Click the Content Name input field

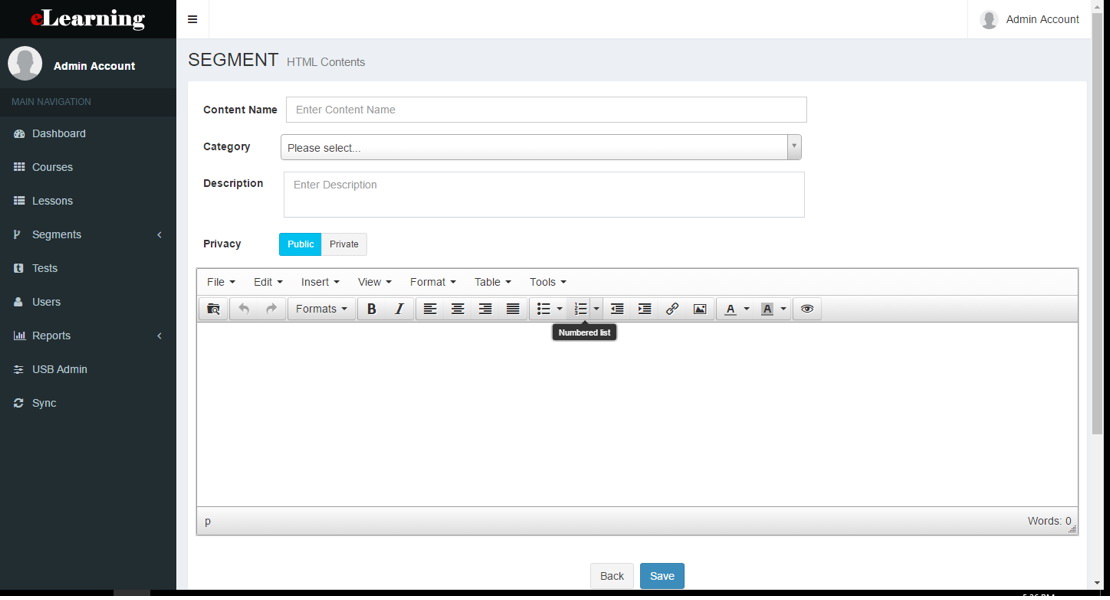click(x=546, y=109)
